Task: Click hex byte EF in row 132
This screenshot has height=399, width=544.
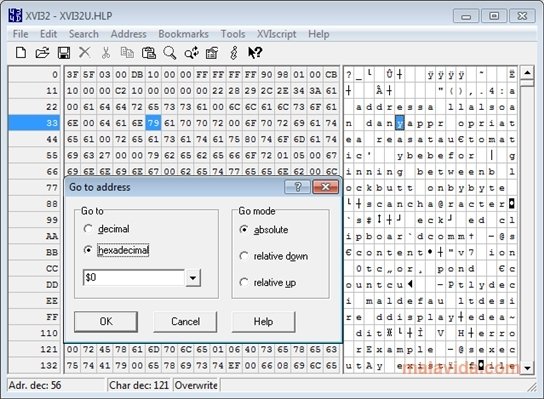Action: click(x=234, y=365)
